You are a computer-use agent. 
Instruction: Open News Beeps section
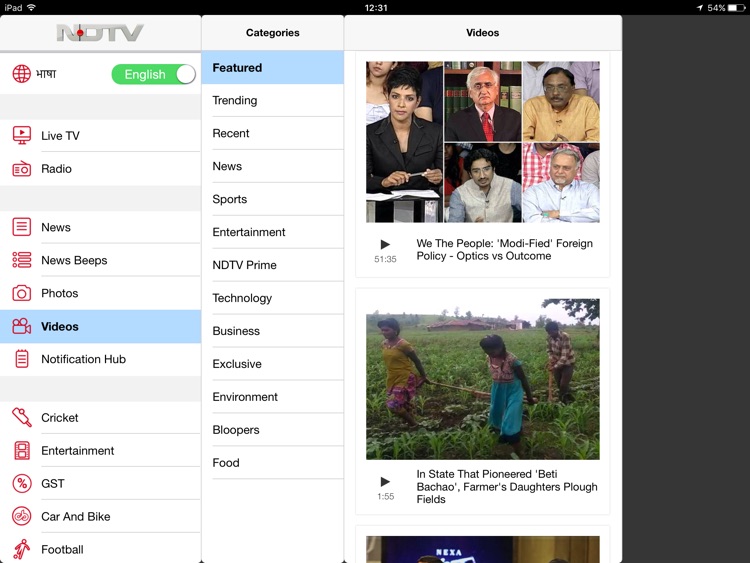(100, 260)
